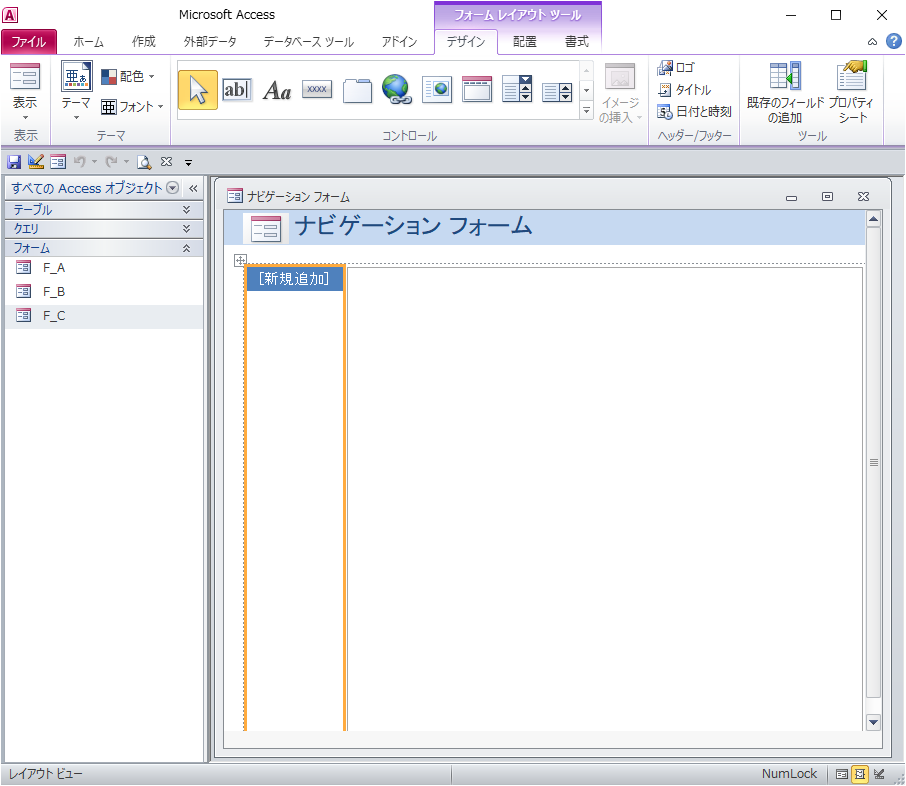Open 既存のフィールドの追加 field list

tap(785, 92)
